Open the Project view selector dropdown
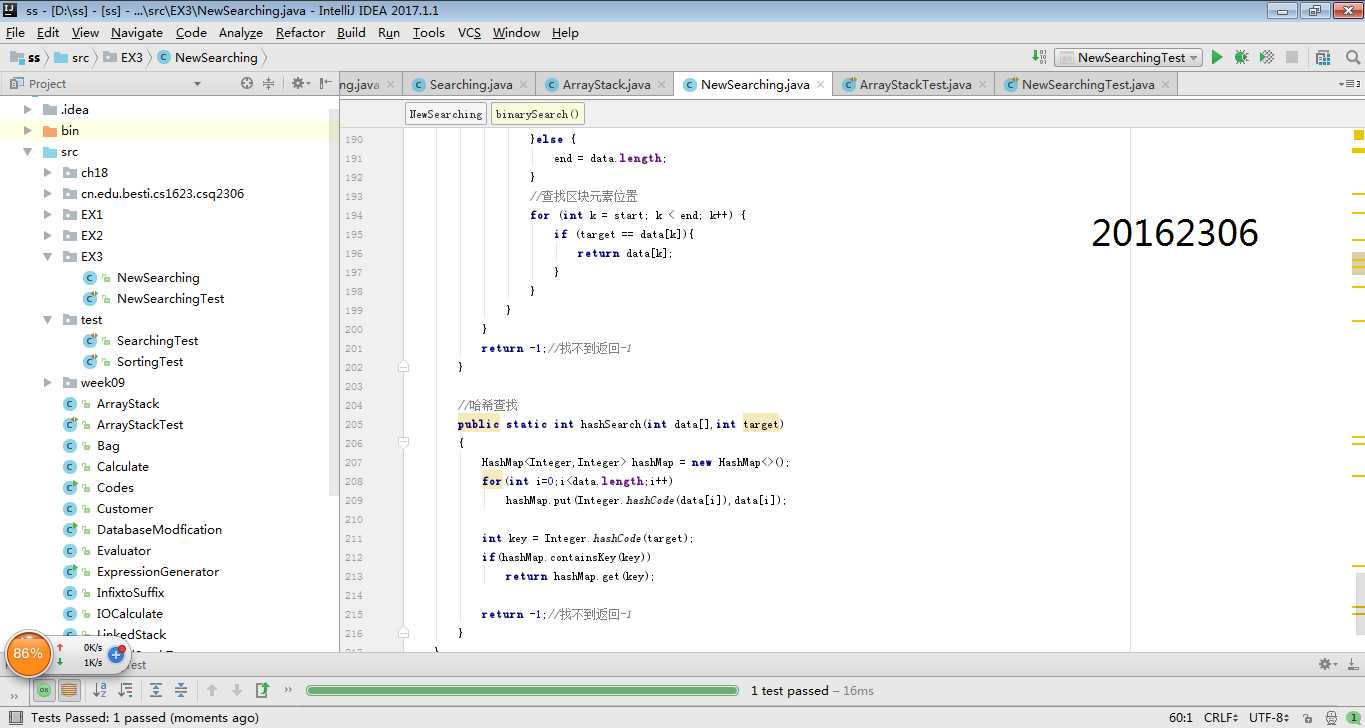The image size is (1365, 728). 197,84
